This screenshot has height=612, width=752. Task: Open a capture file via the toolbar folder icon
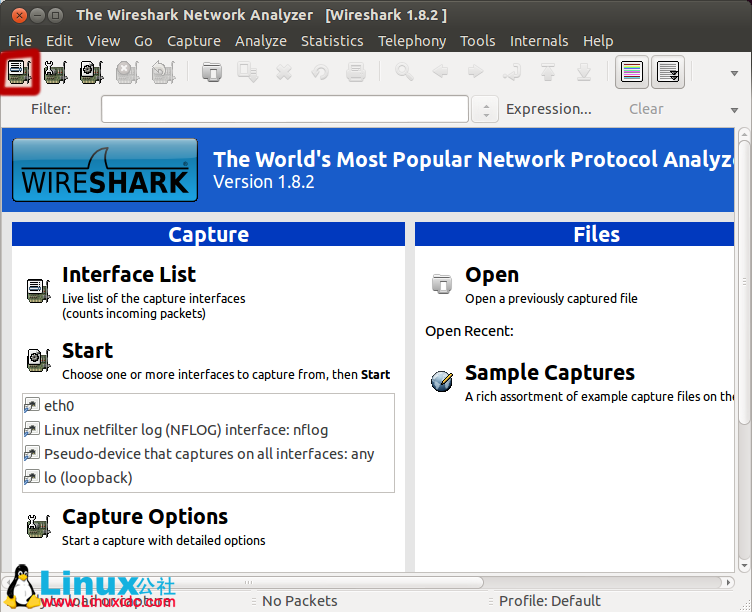(x=212, y=72)
